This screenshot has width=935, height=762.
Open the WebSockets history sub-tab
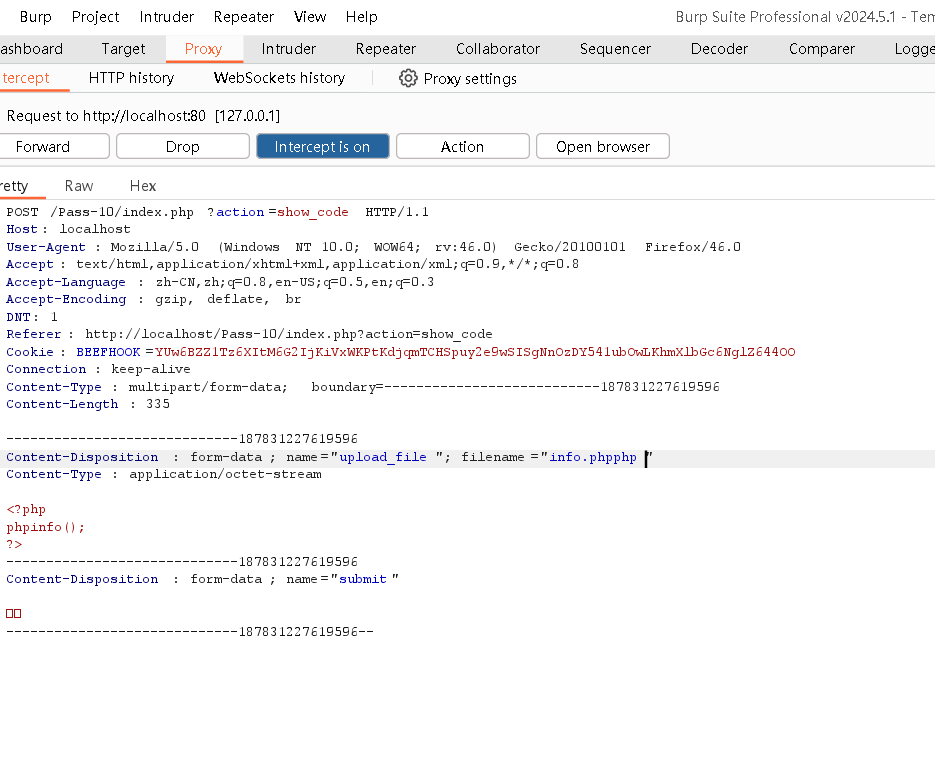coord(279,78)
